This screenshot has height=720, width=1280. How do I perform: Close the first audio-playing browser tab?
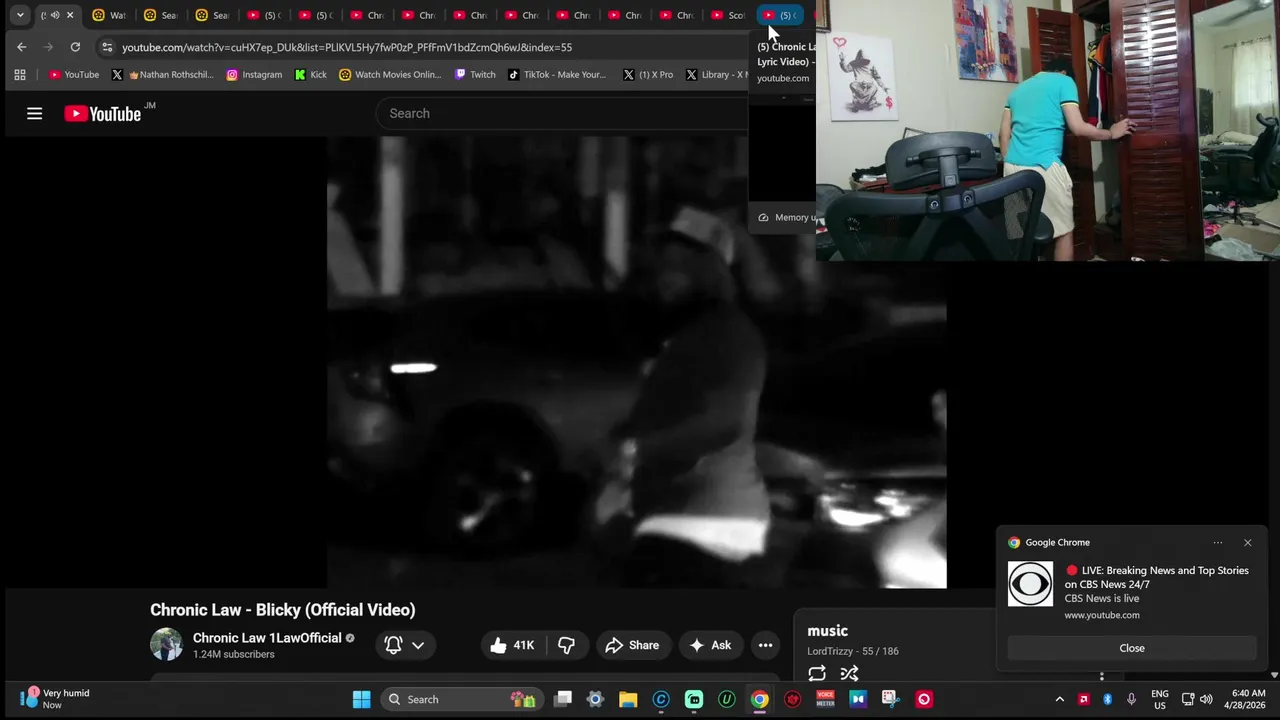[x=70, y=15]
